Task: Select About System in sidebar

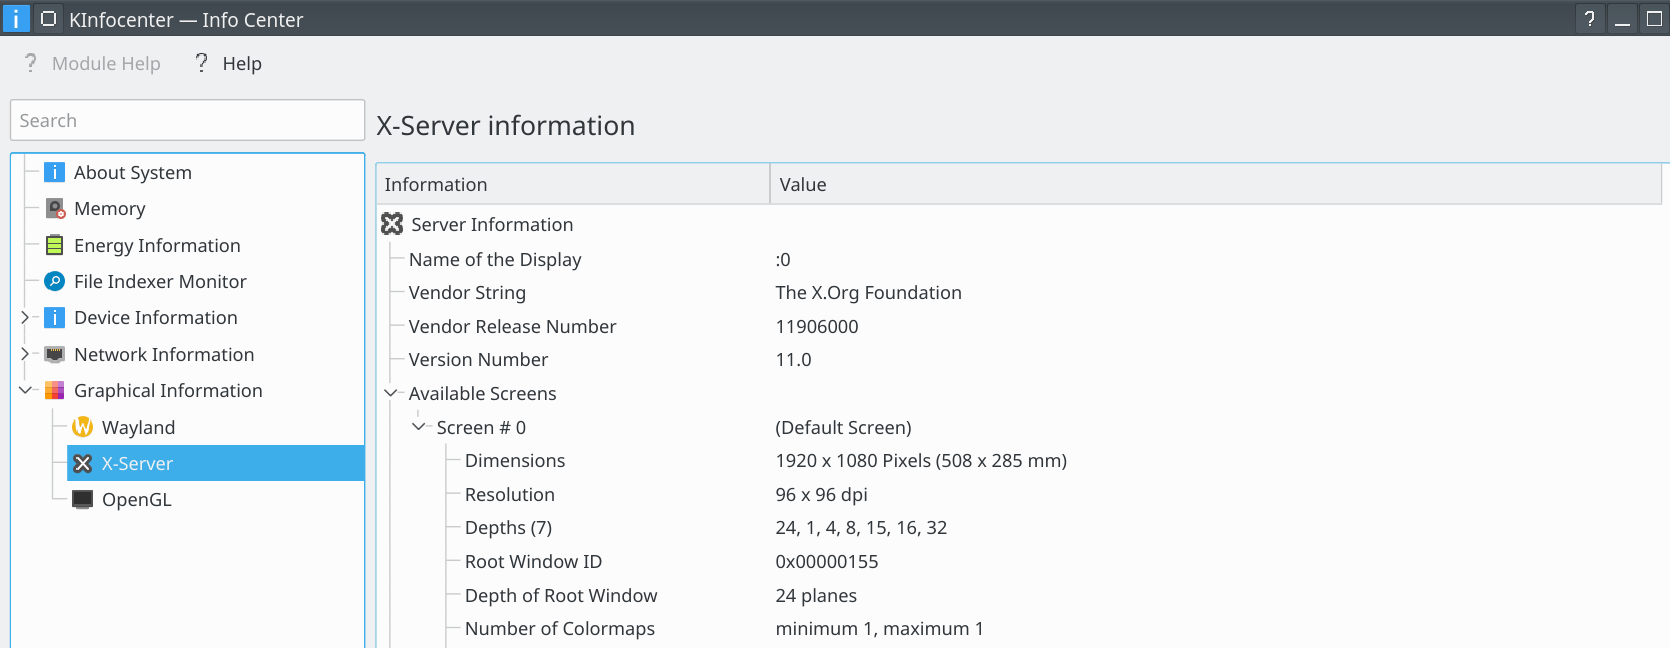Action: [133, 173]
